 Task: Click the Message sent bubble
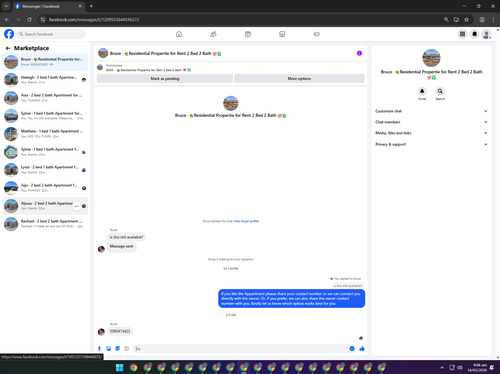(121, 246)
